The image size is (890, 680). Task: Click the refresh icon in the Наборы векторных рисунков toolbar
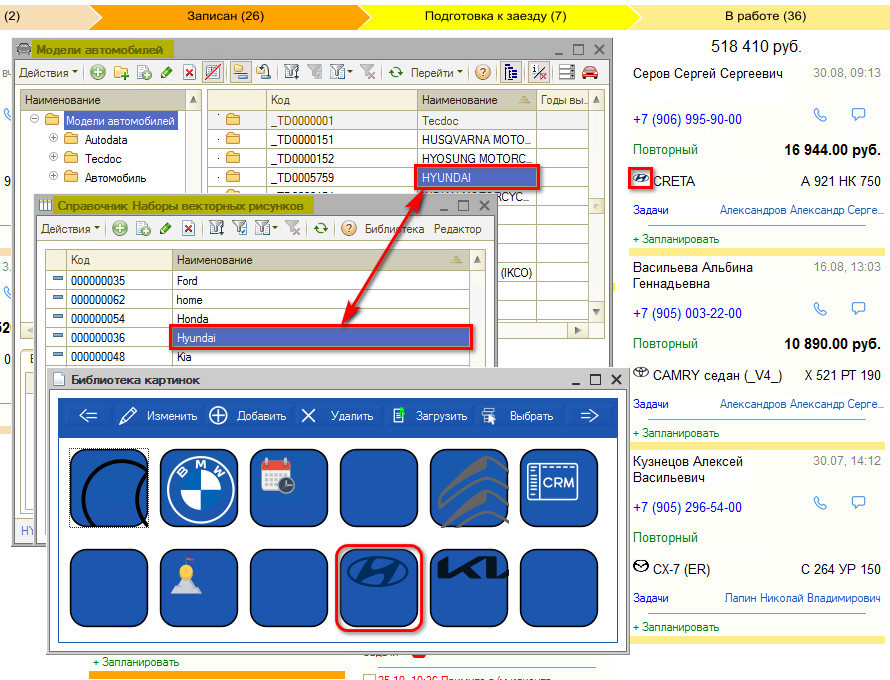click(320, 228)
